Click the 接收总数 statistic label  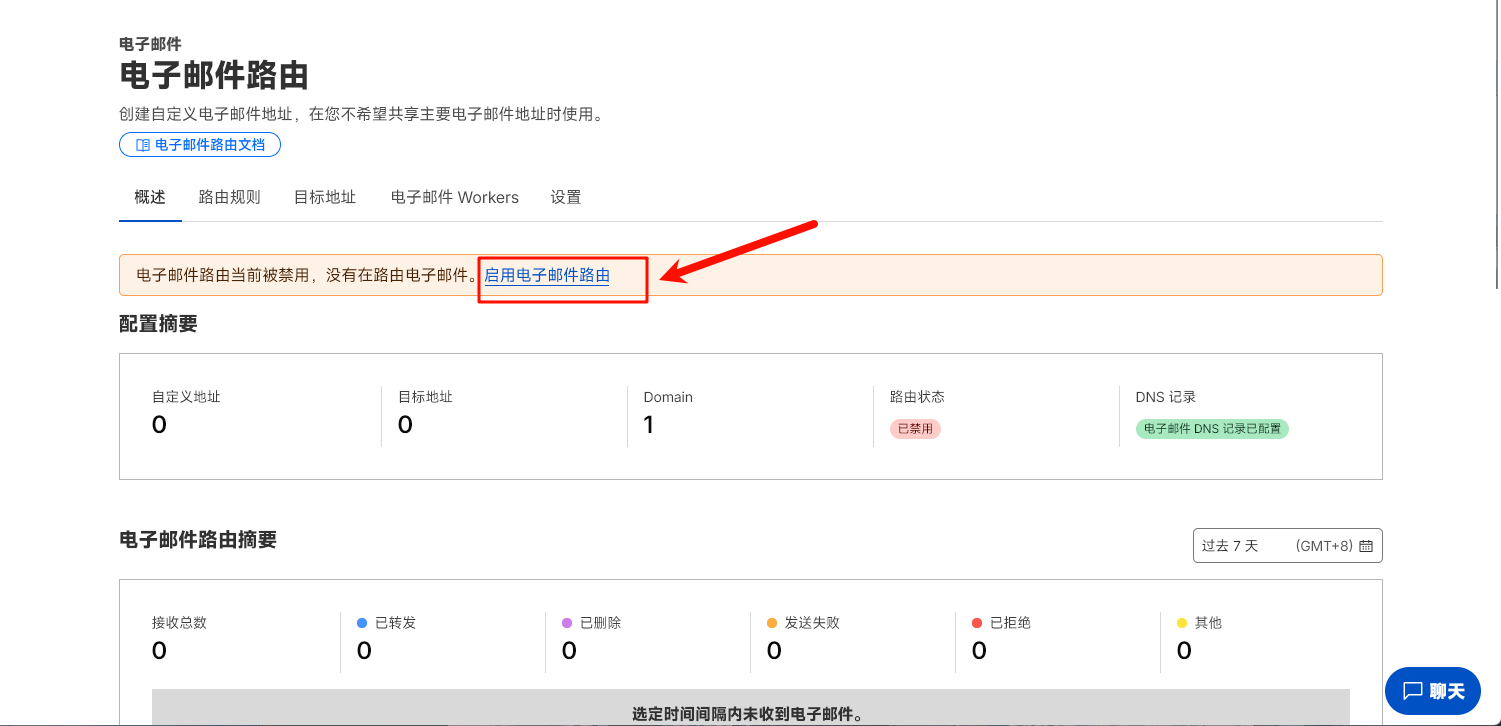pos(179,623)
